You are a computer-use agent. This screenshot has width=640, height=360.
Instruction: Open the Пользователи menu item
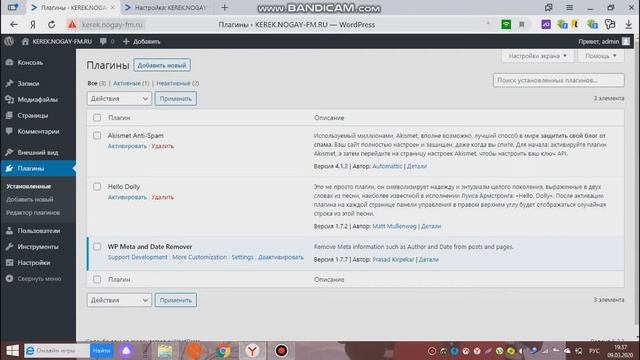pyautogui.click(x=38, y=231)
